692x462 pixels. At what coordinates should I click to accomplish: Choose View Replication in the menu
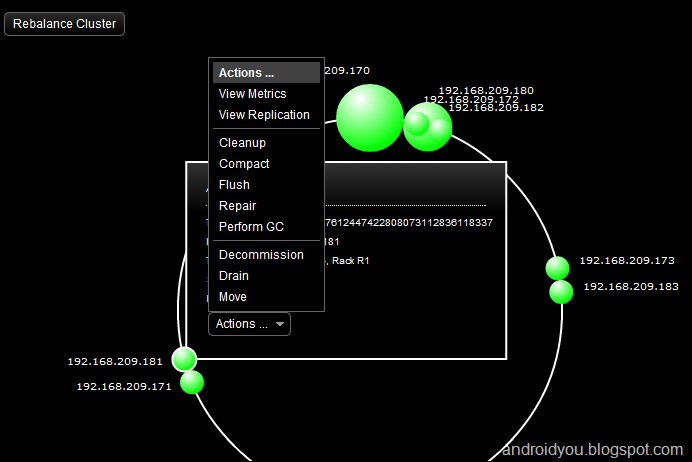click(266, 115)
